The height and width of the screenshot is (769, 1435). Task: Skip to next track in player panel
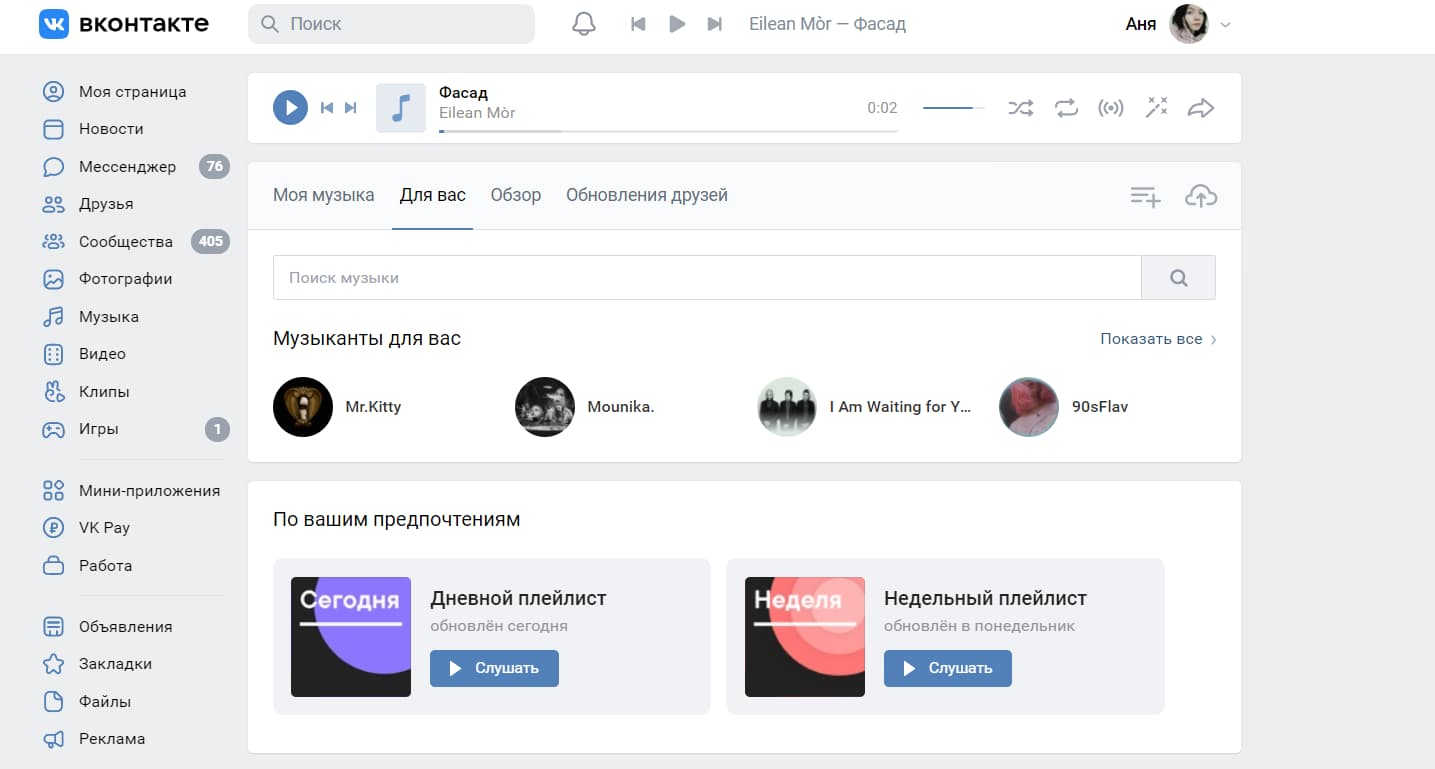tap(351, 108)
